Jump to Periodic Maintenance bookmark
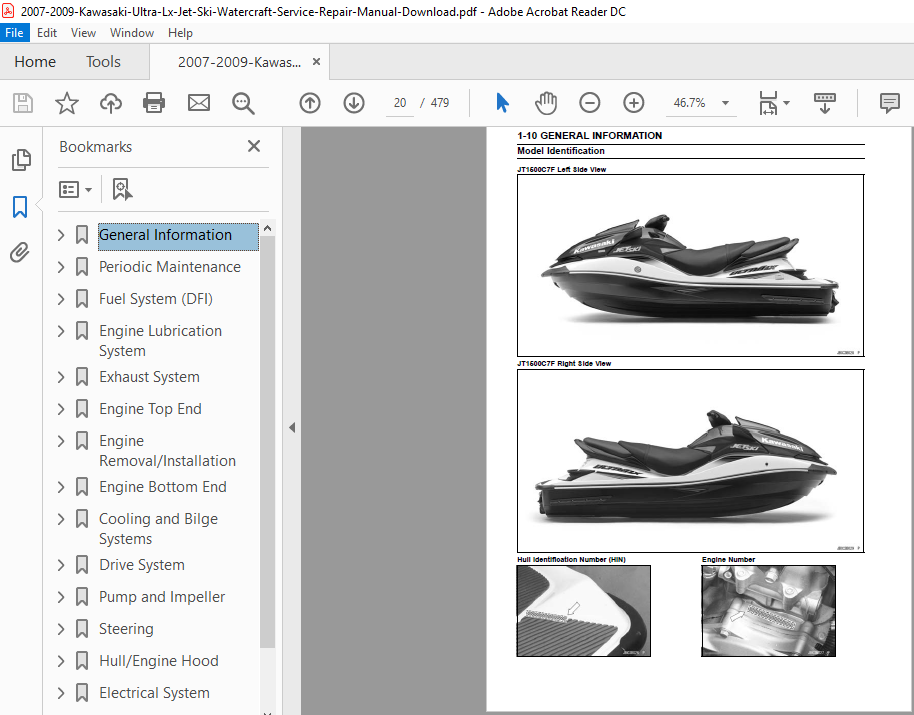The height and width of the screenshot is (715, 914). tap(170, 267)
